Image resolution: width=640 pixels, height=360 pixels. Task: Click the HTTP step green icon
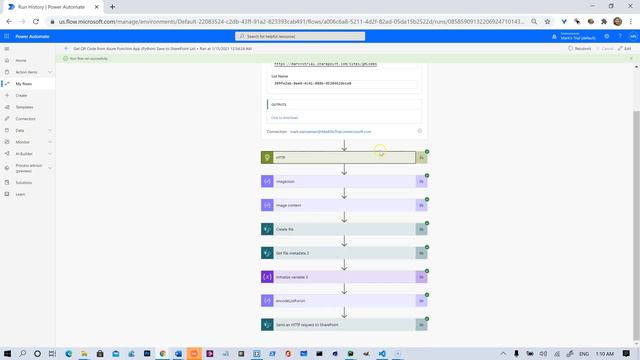tap(267, 158)
